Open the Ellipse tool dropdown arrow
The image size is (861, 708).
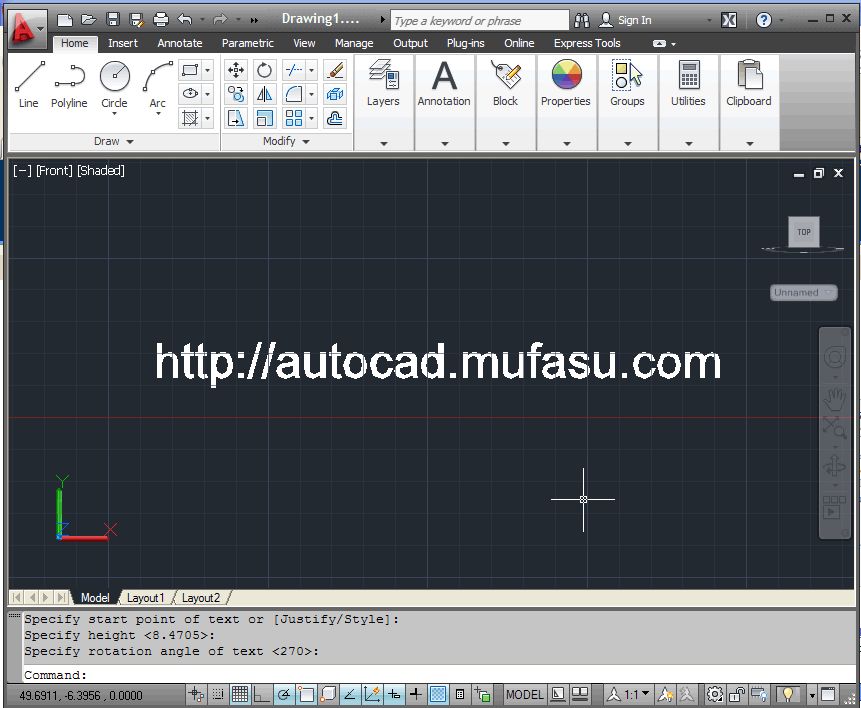[208, 93]
